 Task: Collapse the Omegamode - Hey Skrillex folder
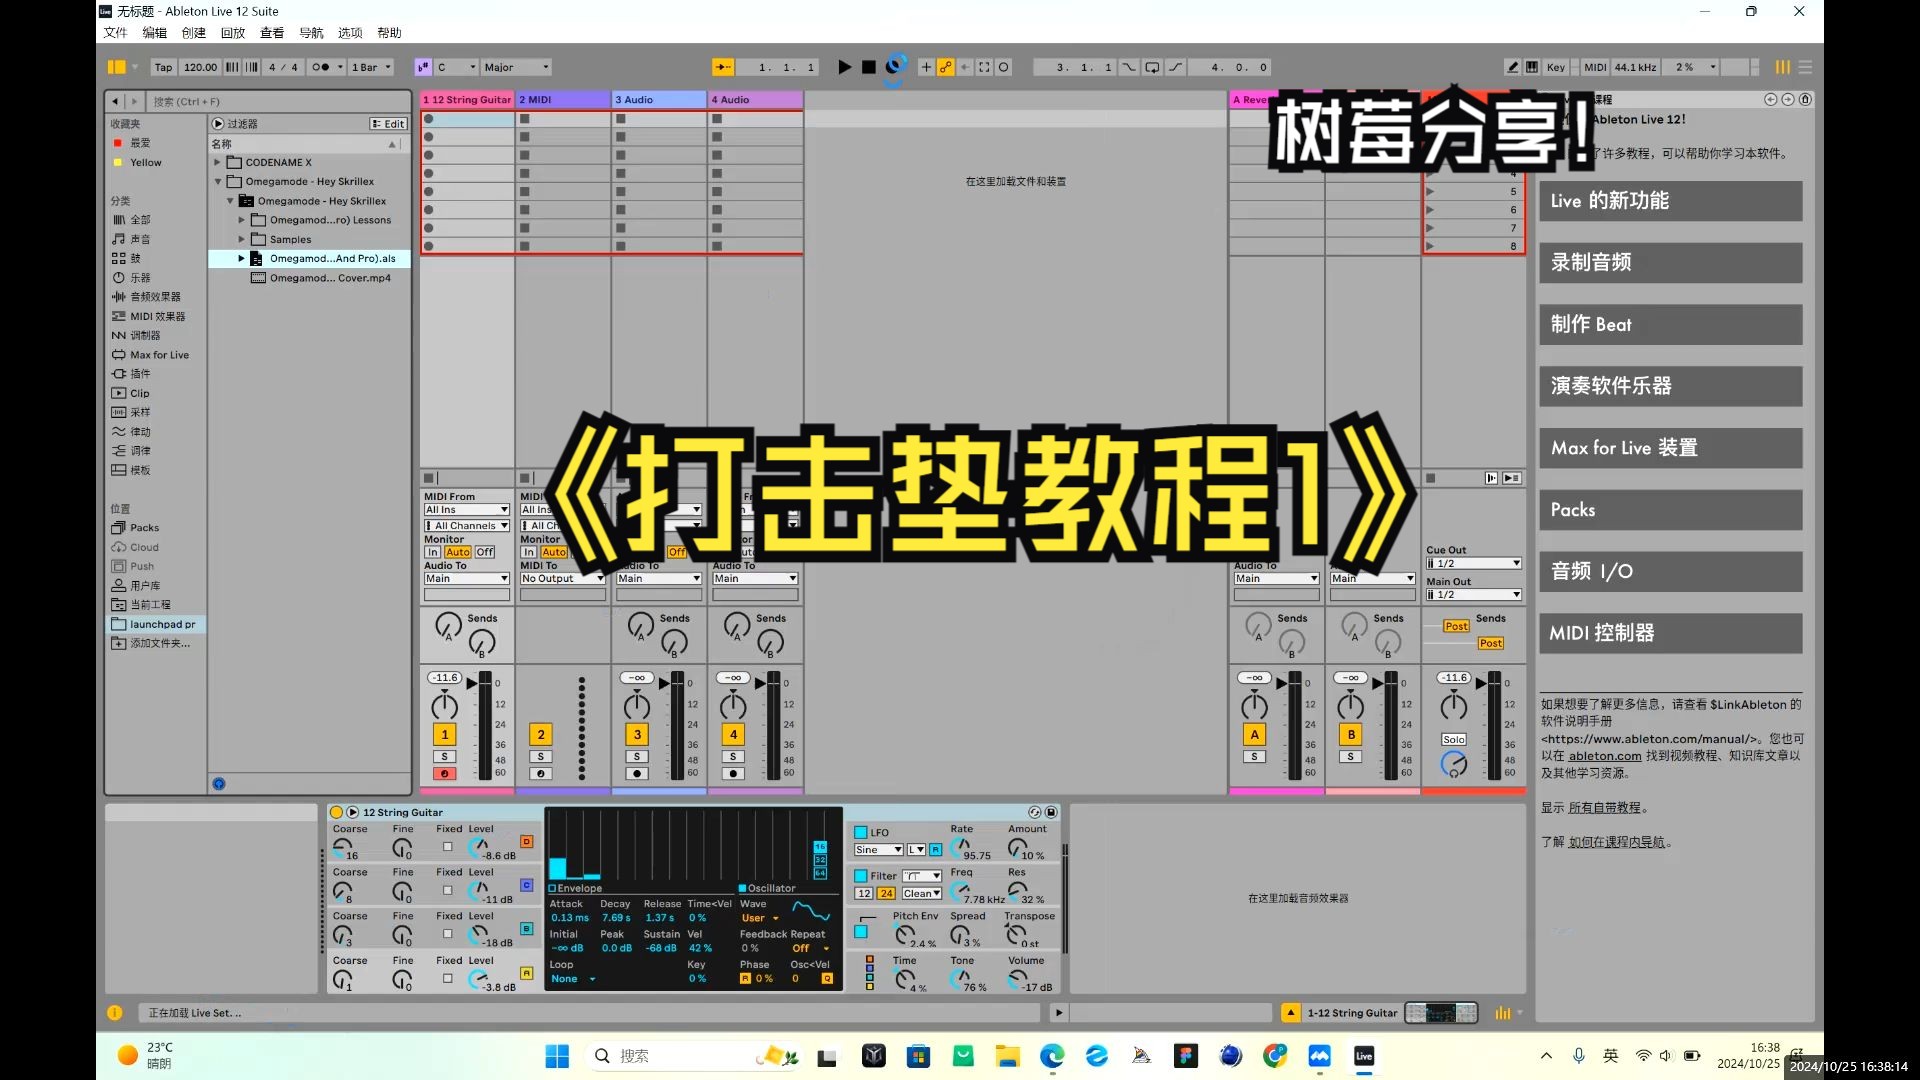tap(217, 182)
